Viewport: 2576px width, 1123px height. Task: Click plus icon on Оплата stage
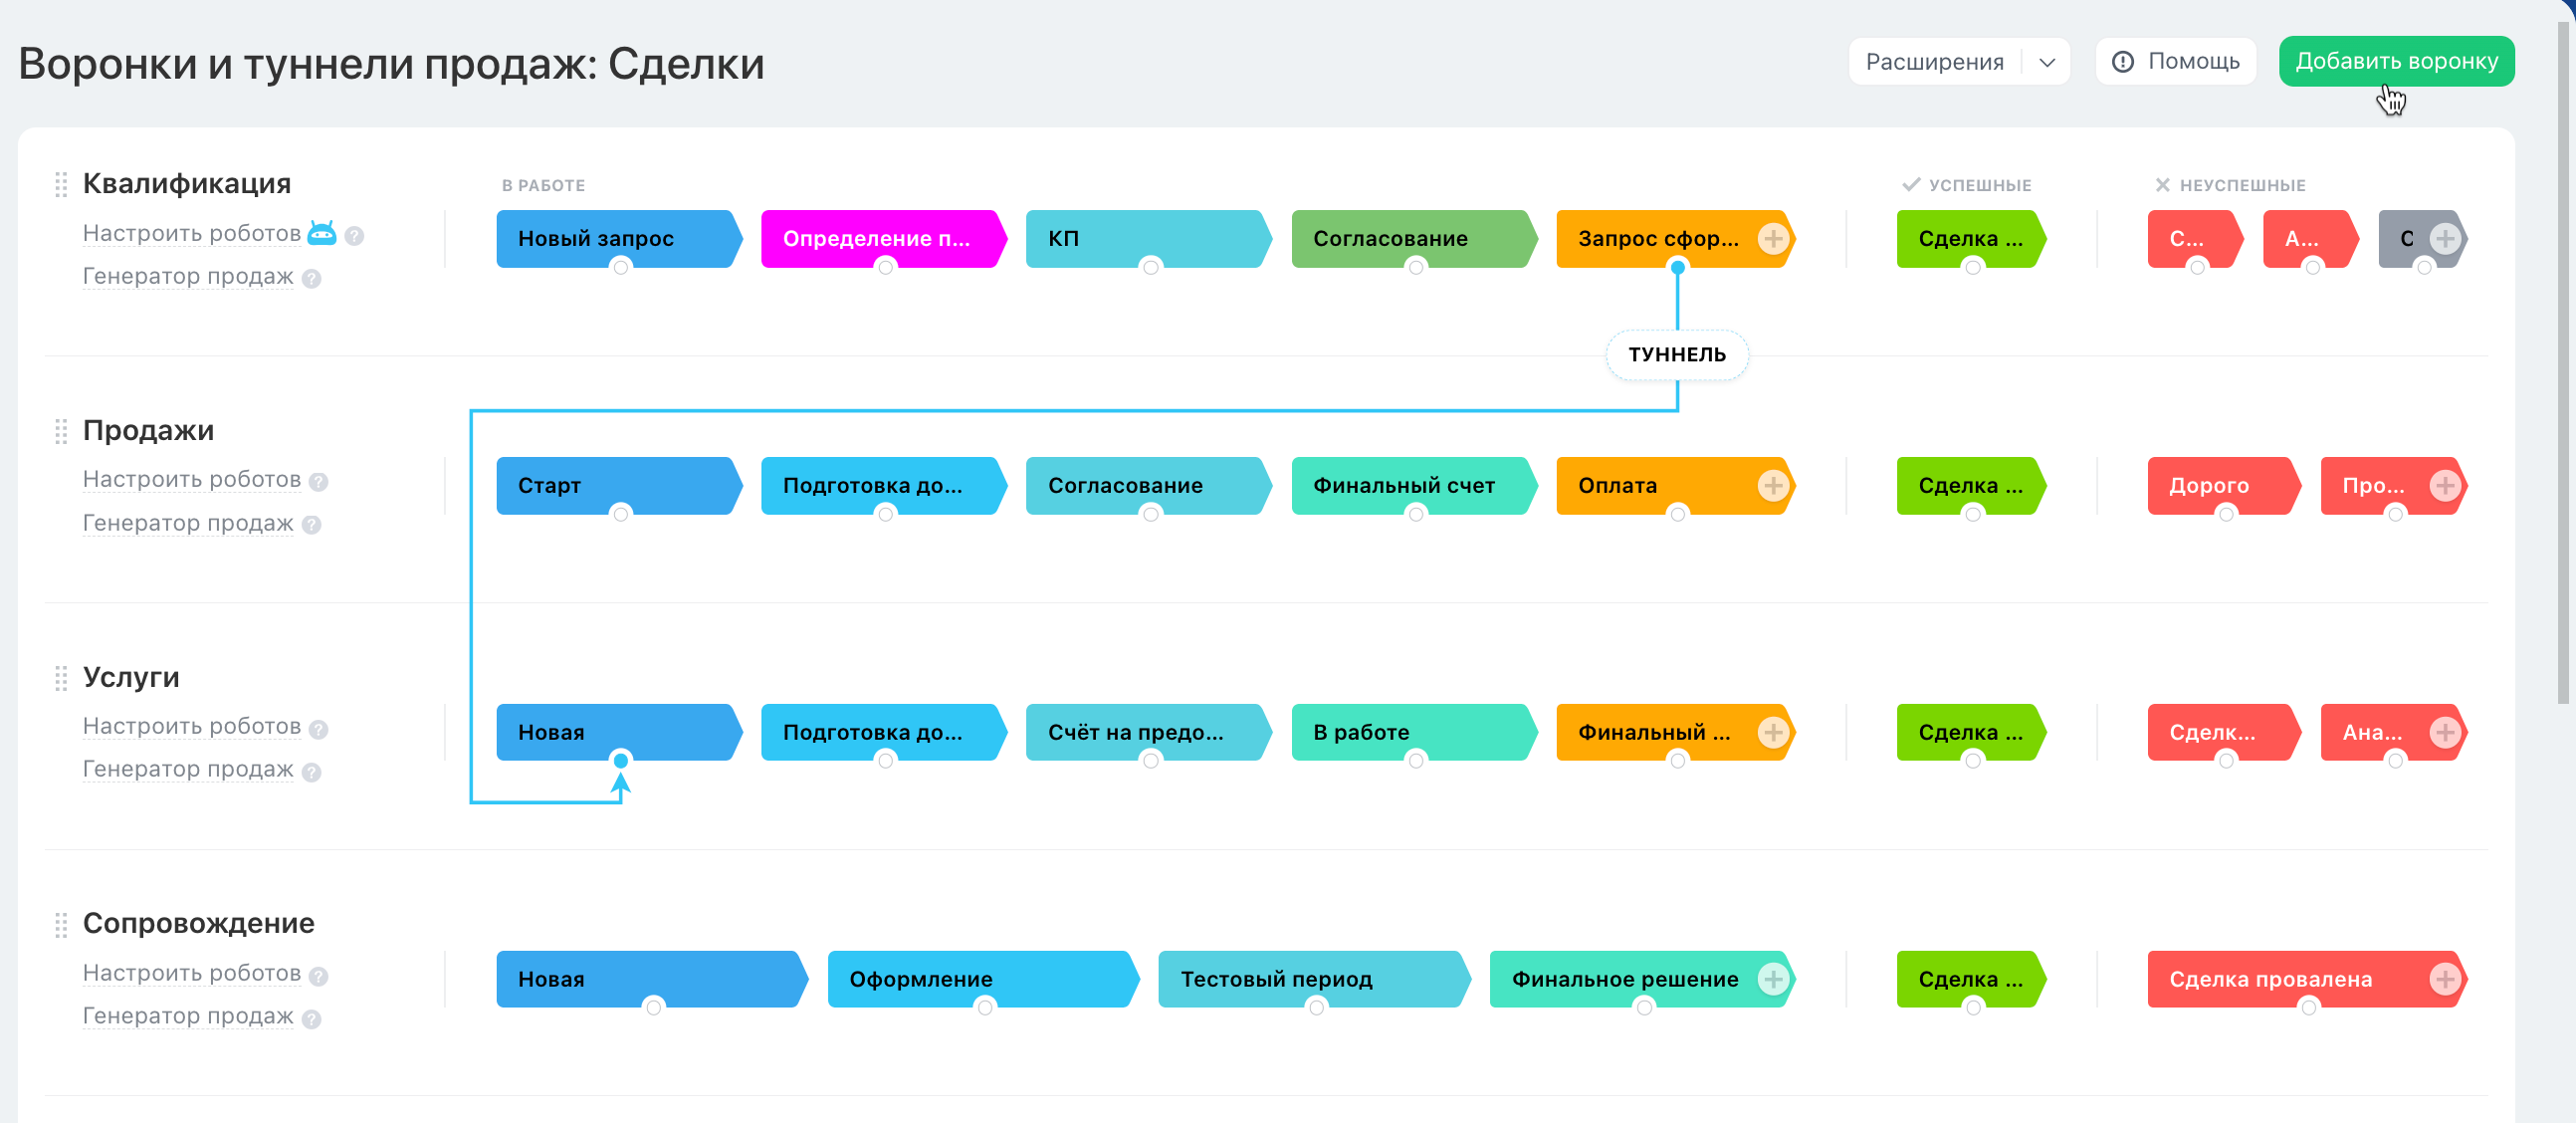coord(1773,486)
